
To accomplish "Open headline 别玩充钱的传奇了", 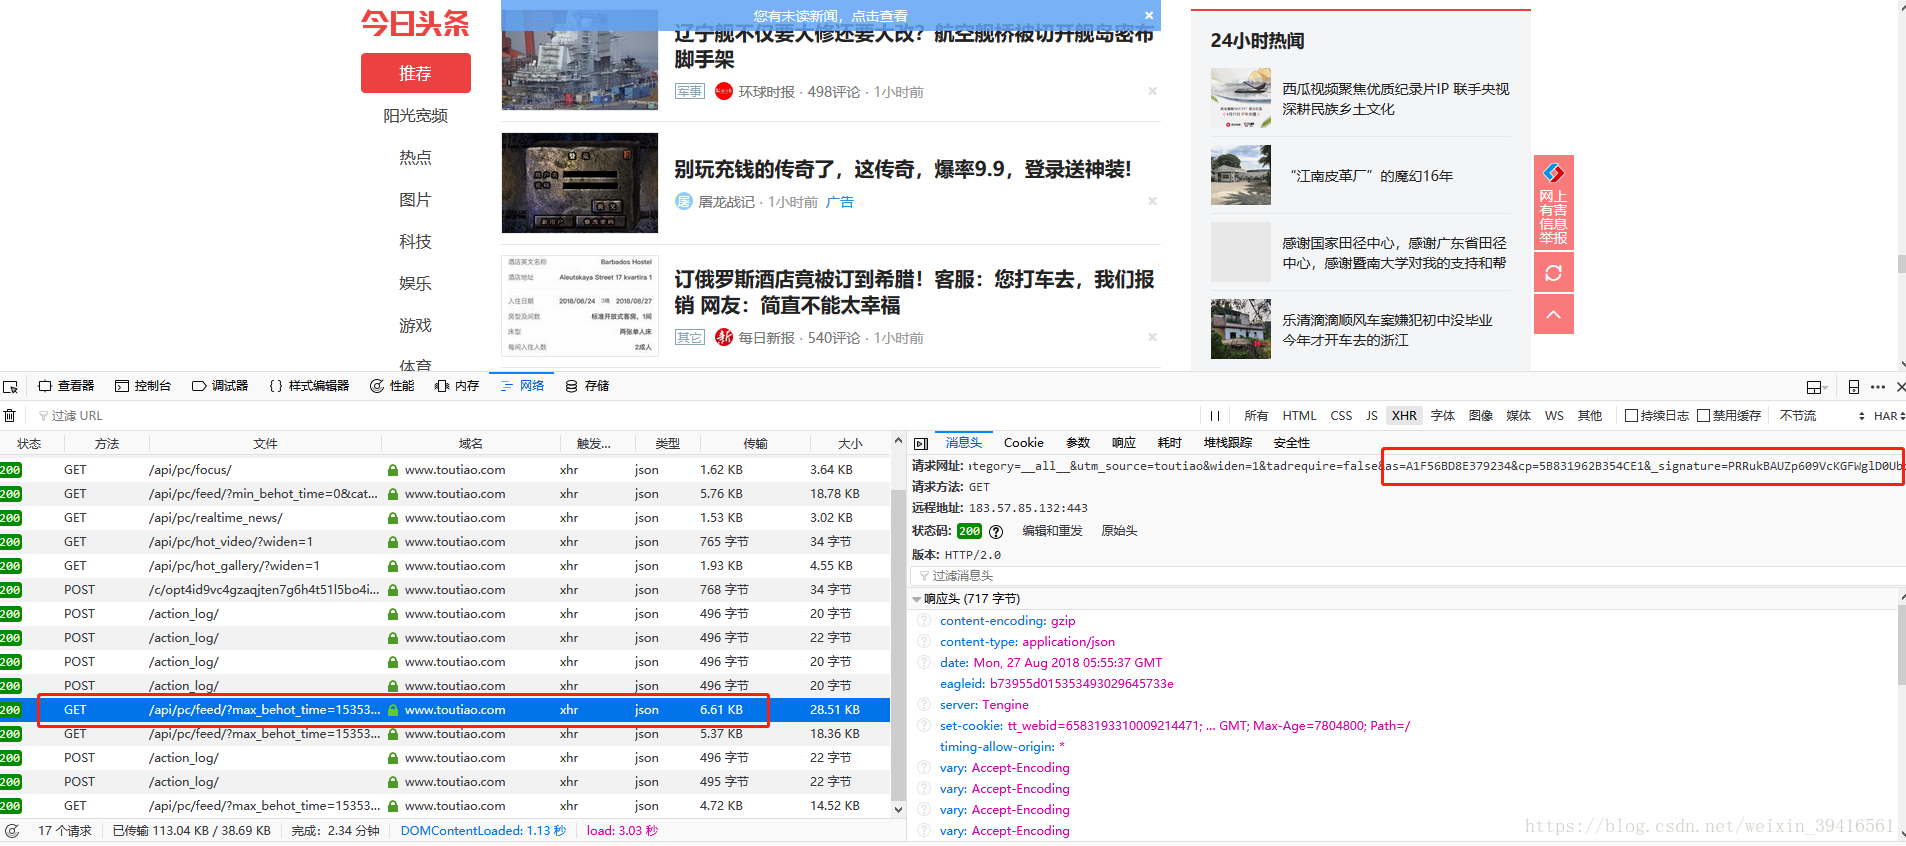I will click(903, 169).
